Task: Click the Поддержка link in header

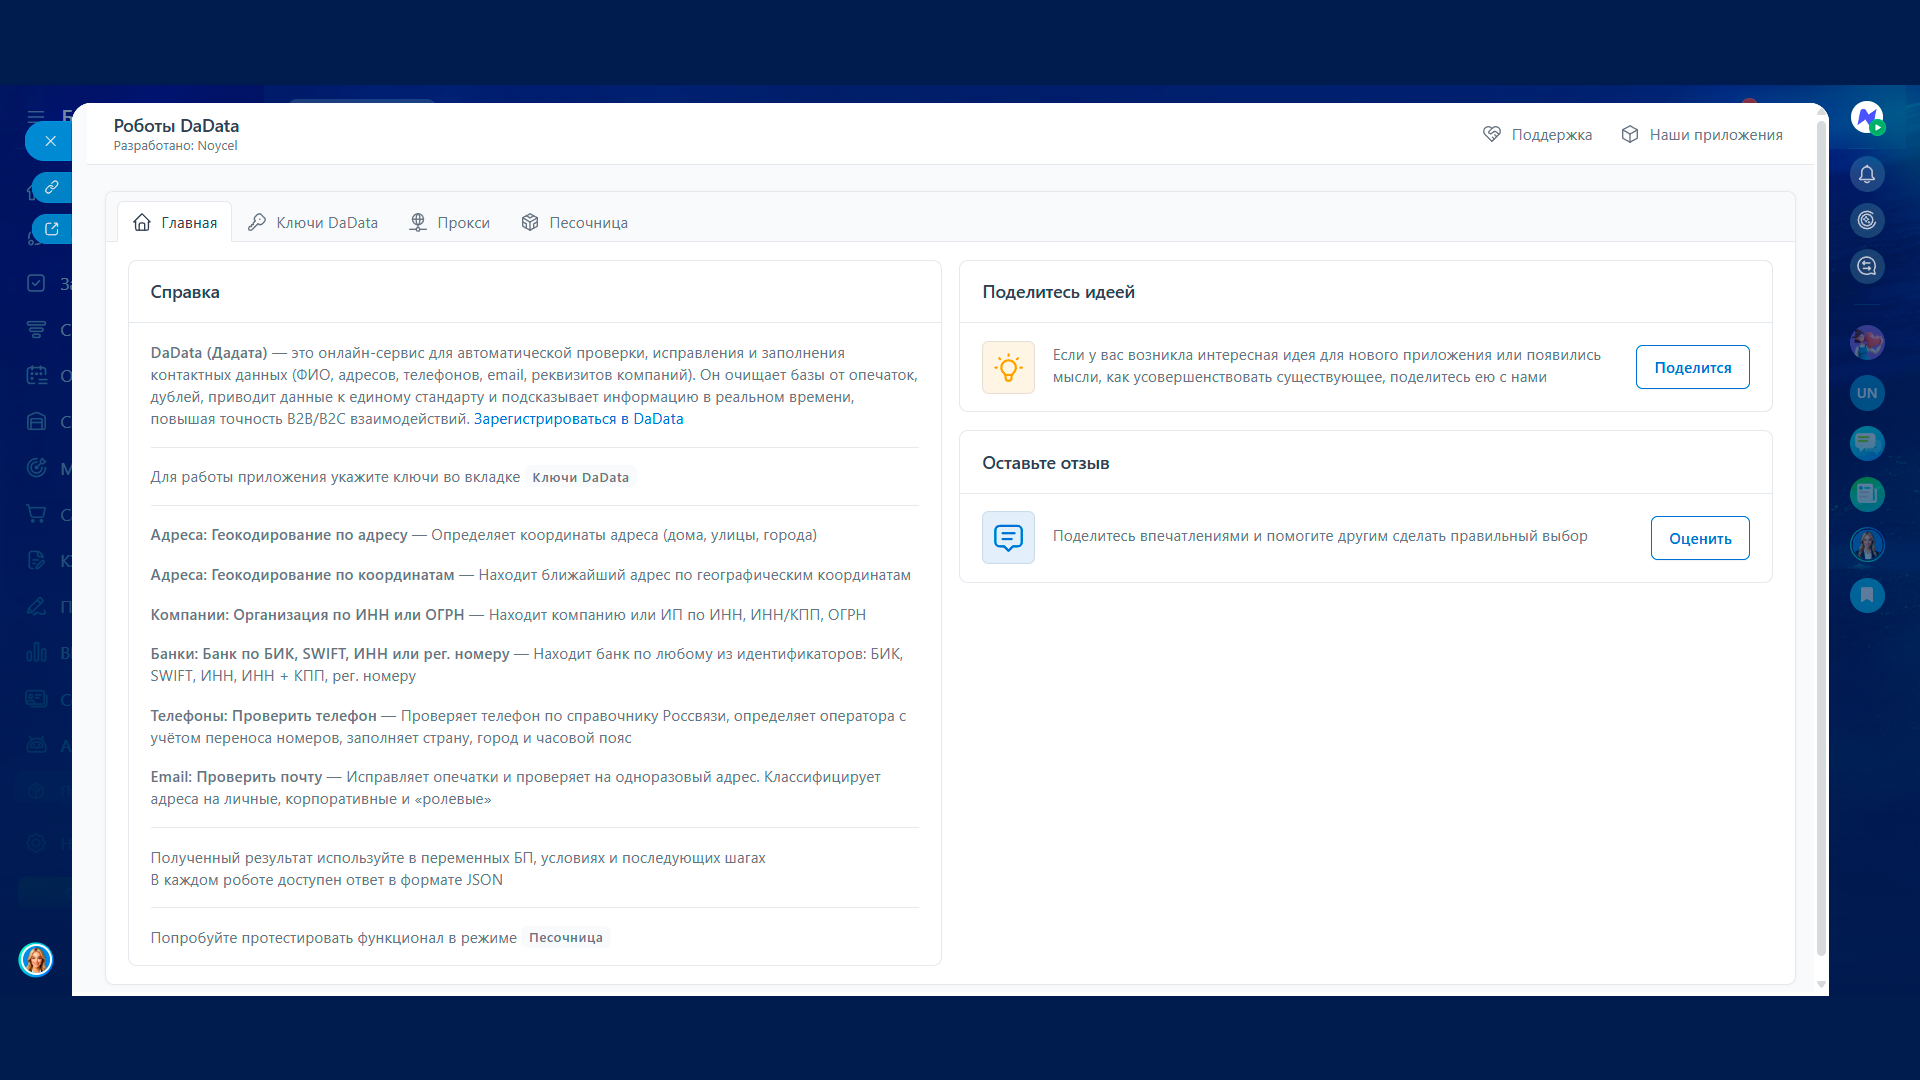Action: click(x=1537, y=135)
